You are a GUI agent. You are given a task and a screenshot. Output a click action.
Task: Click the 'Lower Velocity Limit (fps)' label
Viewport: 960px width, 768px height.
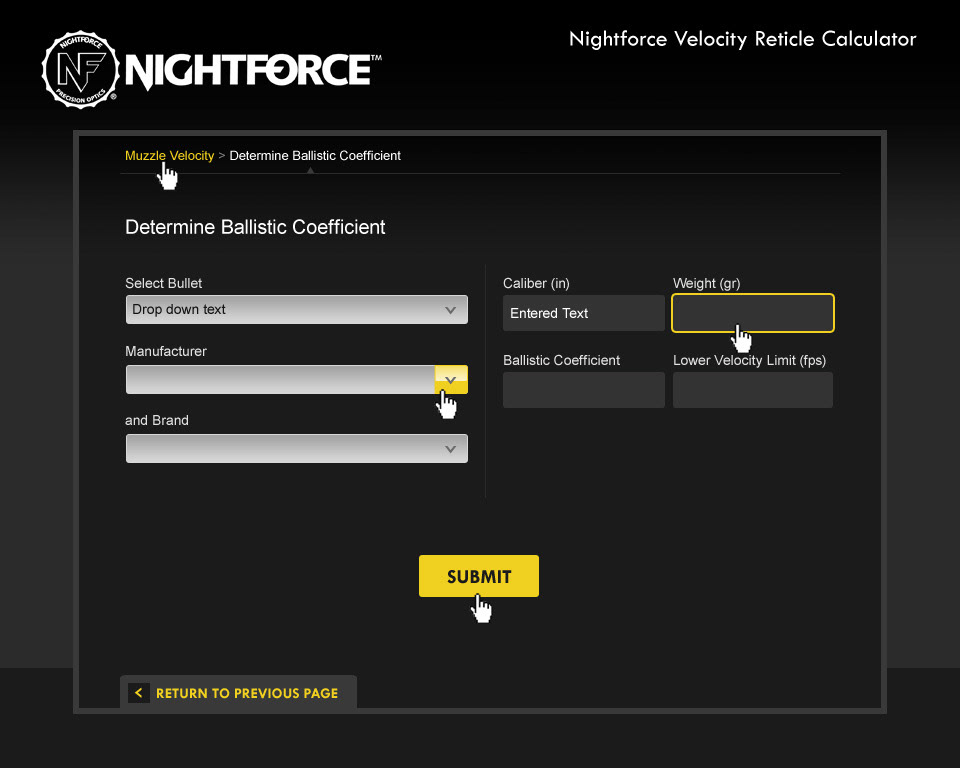[x=749, y=360]
